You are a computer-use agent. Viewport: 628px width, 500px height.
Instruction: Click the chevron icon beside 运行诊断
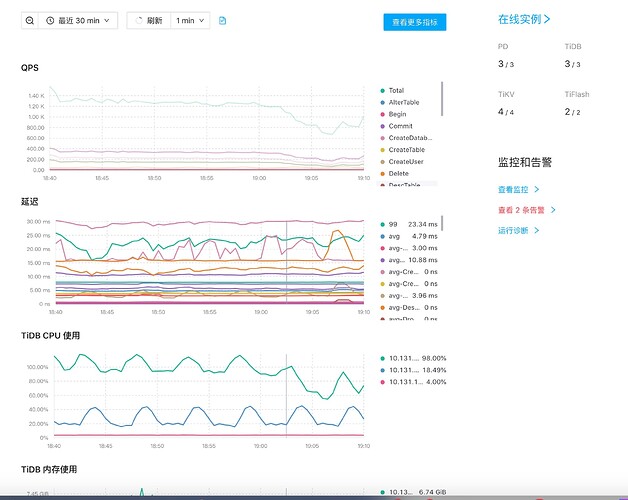[537, 230]
